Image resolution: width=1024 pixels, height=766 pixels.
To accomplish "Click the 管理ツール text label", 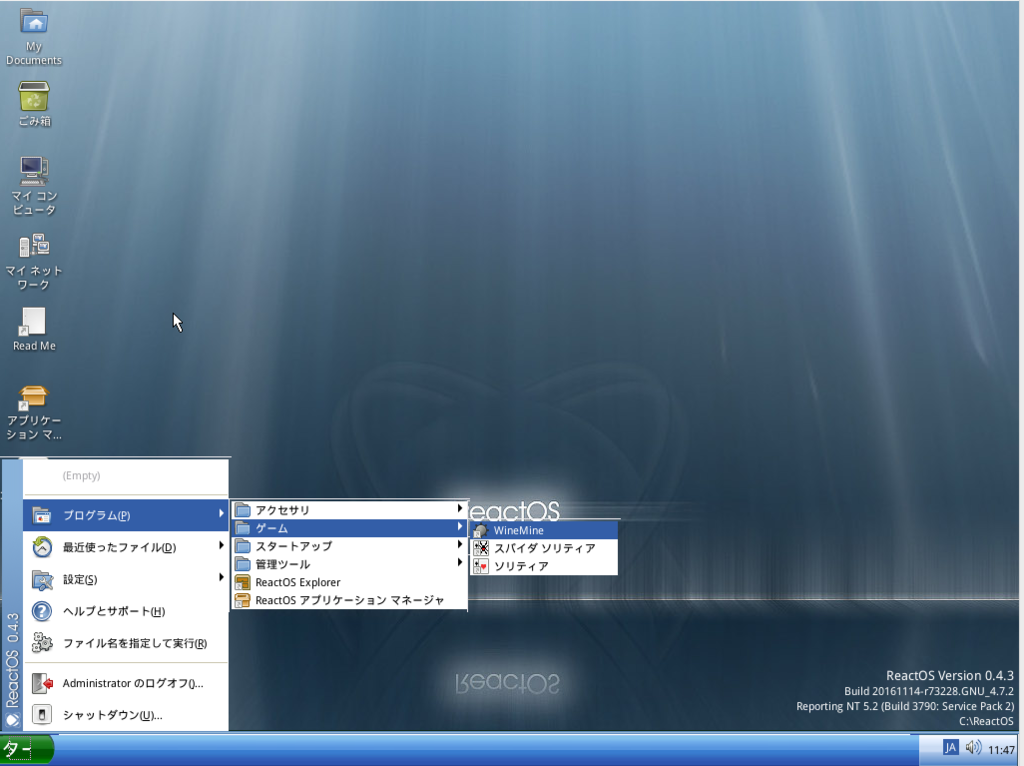I will [283, 564].
